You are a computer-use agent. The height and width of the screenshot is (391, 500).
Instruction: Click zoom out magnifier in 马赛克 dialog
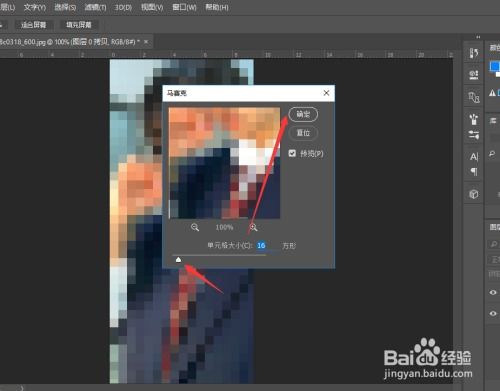pos(195,227)
